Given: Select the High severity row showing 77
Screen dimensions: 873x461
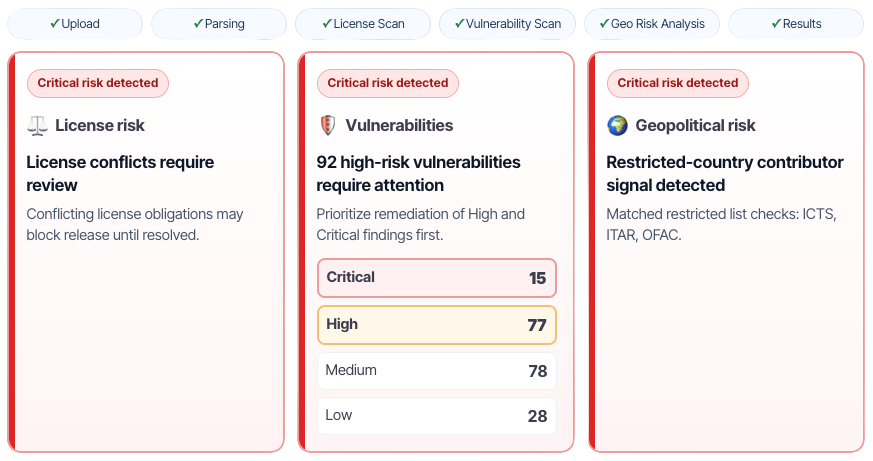Looking at the screenshot, I should point(436,325).
